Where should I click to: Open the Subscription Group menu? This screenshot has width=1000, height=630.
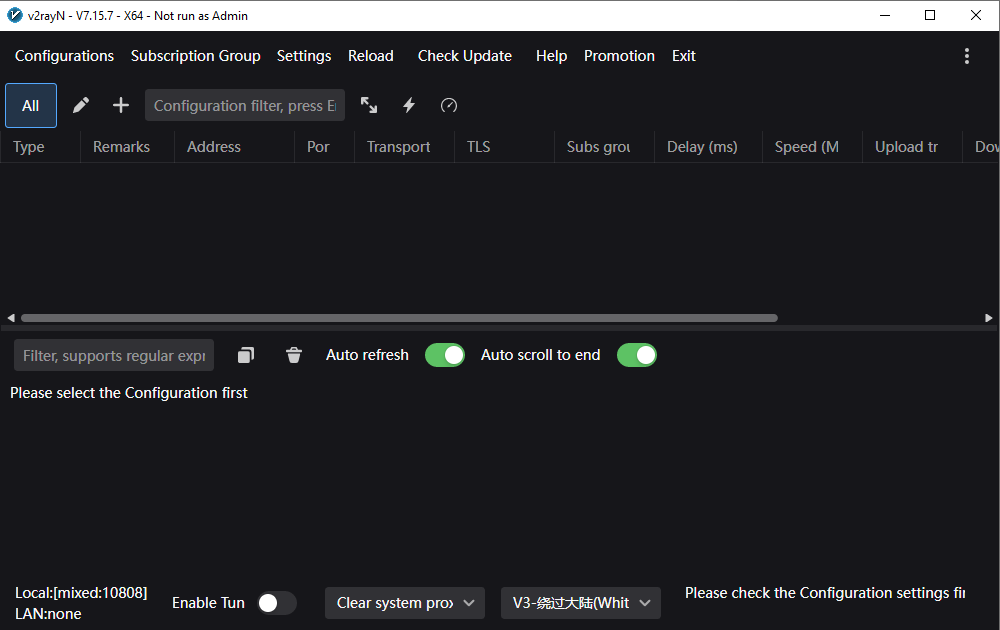(195, 56)
